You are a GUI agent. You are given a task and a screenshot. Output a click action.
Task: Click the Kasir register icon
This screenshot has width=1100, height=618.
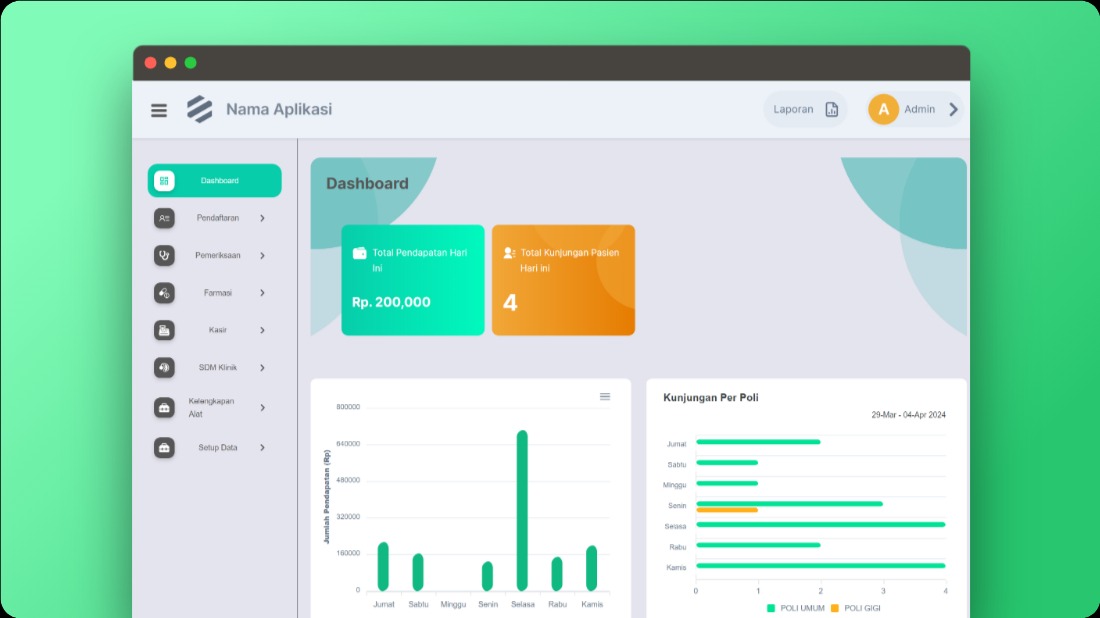point(164,330)
